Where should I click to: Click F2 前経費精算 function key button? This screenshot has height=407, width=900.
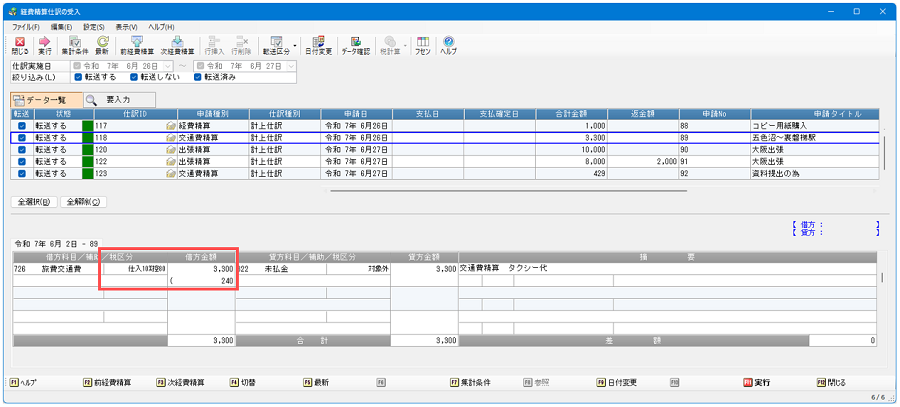(107, 382)
